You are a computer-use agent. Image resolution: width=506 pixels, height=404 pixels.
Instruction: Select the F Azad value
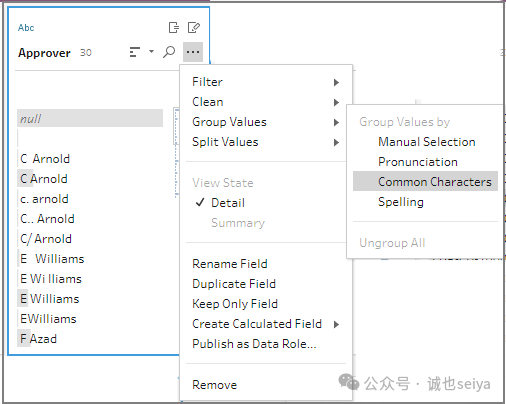[38, 339]
